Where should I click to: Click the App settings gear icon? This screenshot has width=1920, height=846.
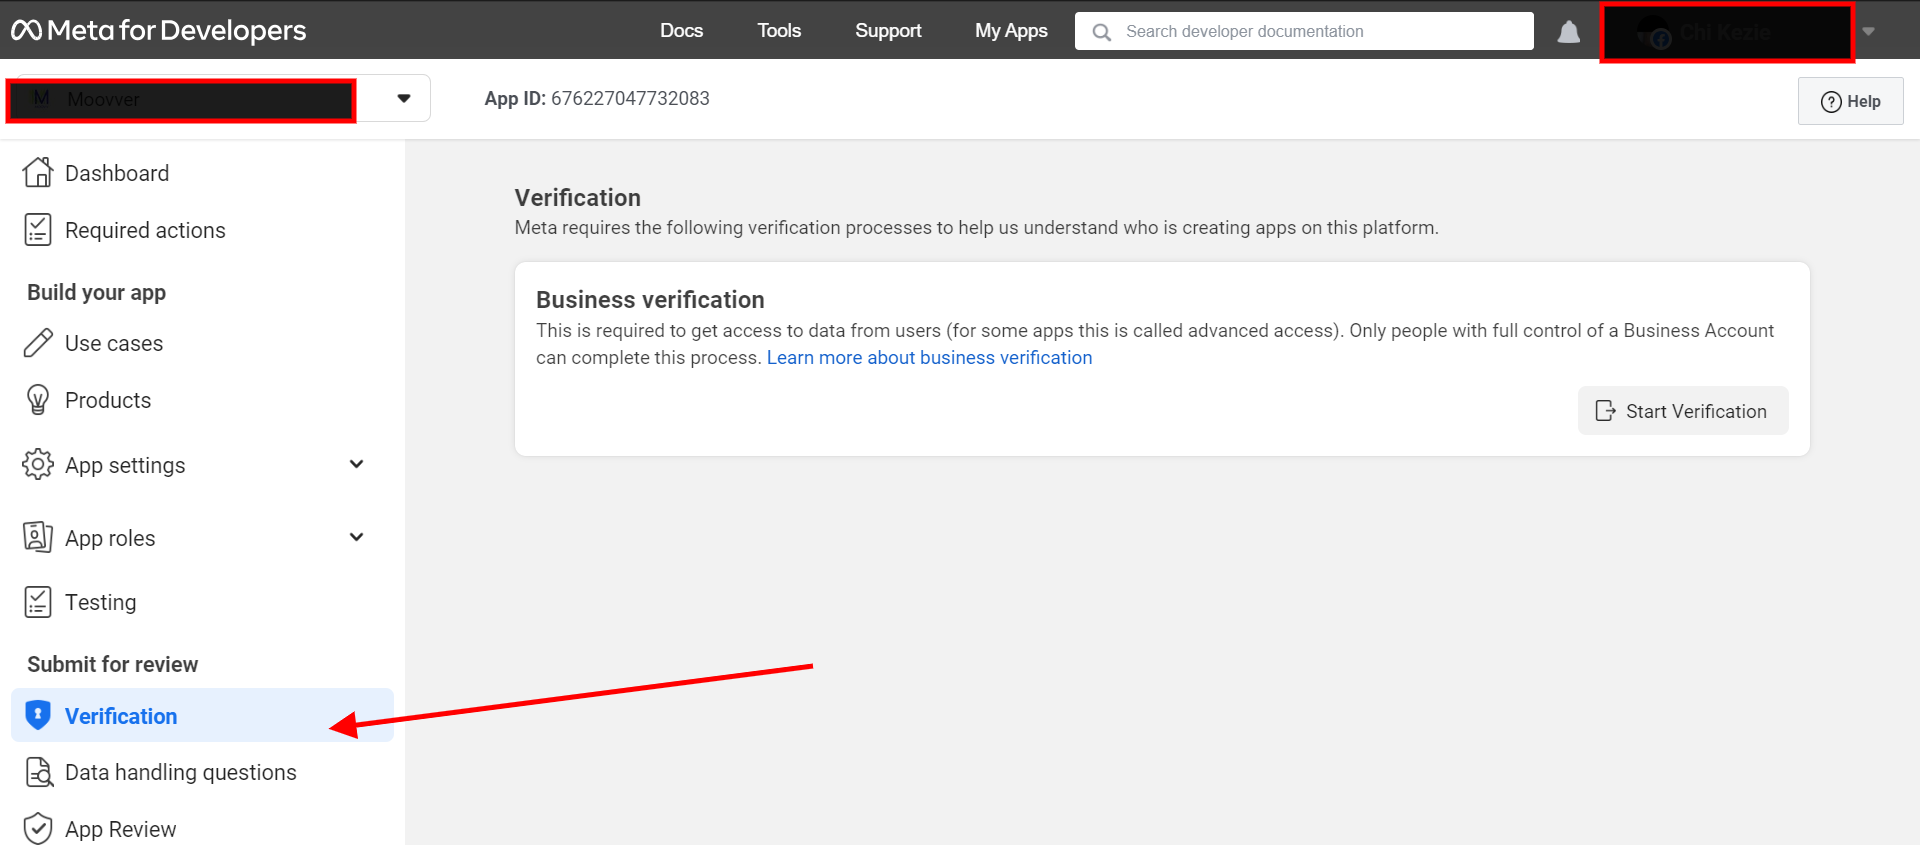(38, 465)
